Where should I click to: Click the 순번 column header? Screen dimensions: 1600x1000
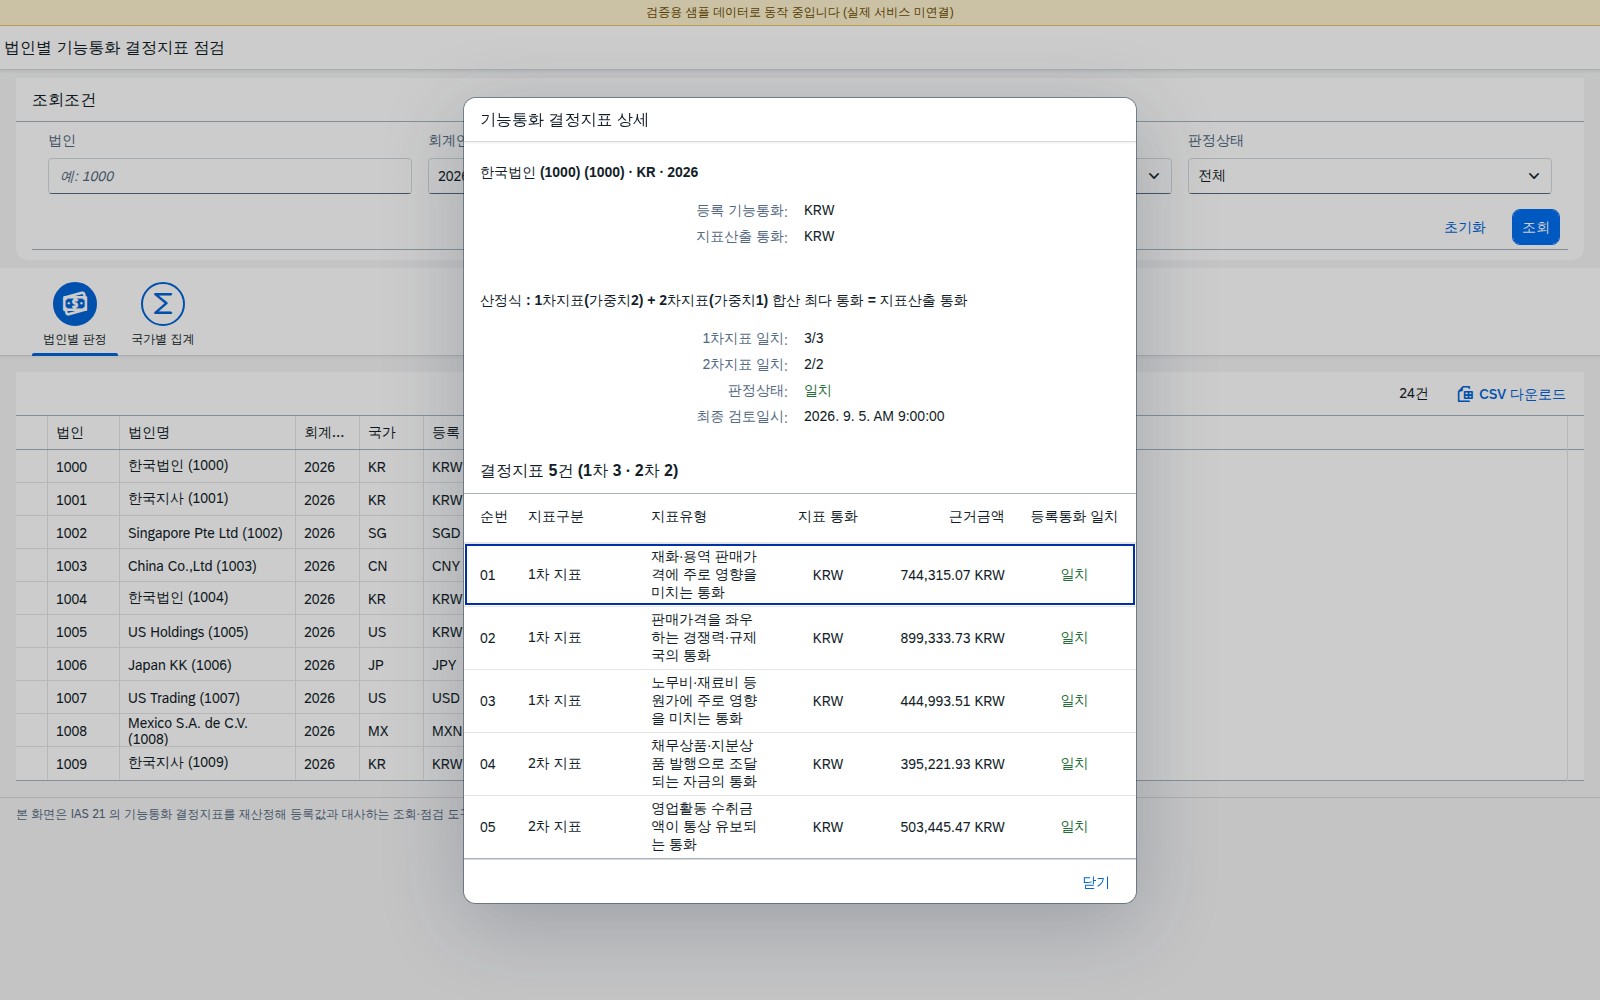click(x=494, y=517)
